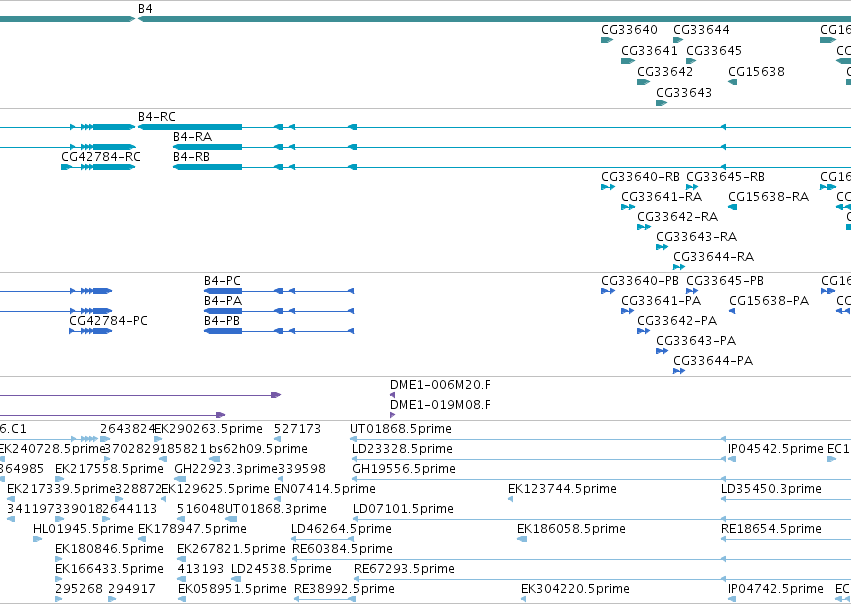Select protein CG33643-PA
The width and height of the screenshot is (851, 604).
(696, 341)
